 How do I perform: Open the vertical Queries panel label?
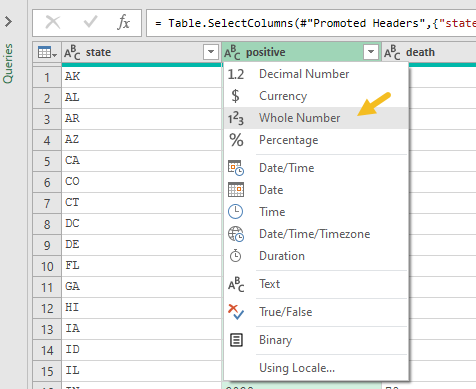(x=8, y=63)
